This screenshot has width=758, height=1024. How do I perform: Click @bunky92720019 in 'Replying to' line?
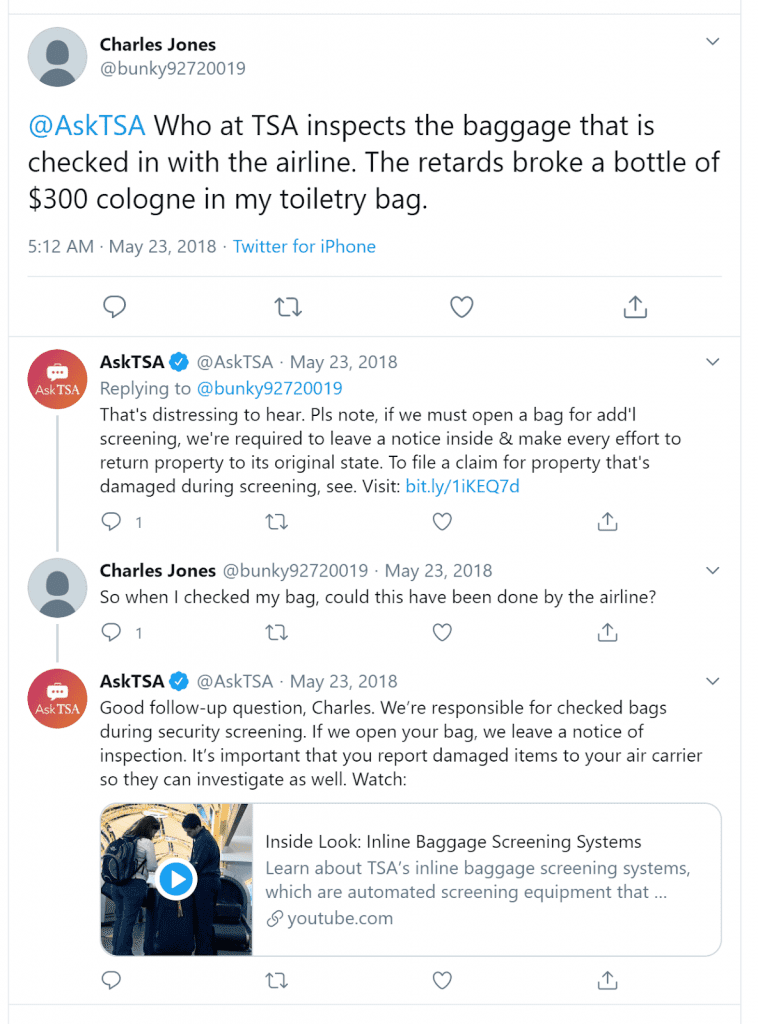pyautogui.click(x=269, y=388)
